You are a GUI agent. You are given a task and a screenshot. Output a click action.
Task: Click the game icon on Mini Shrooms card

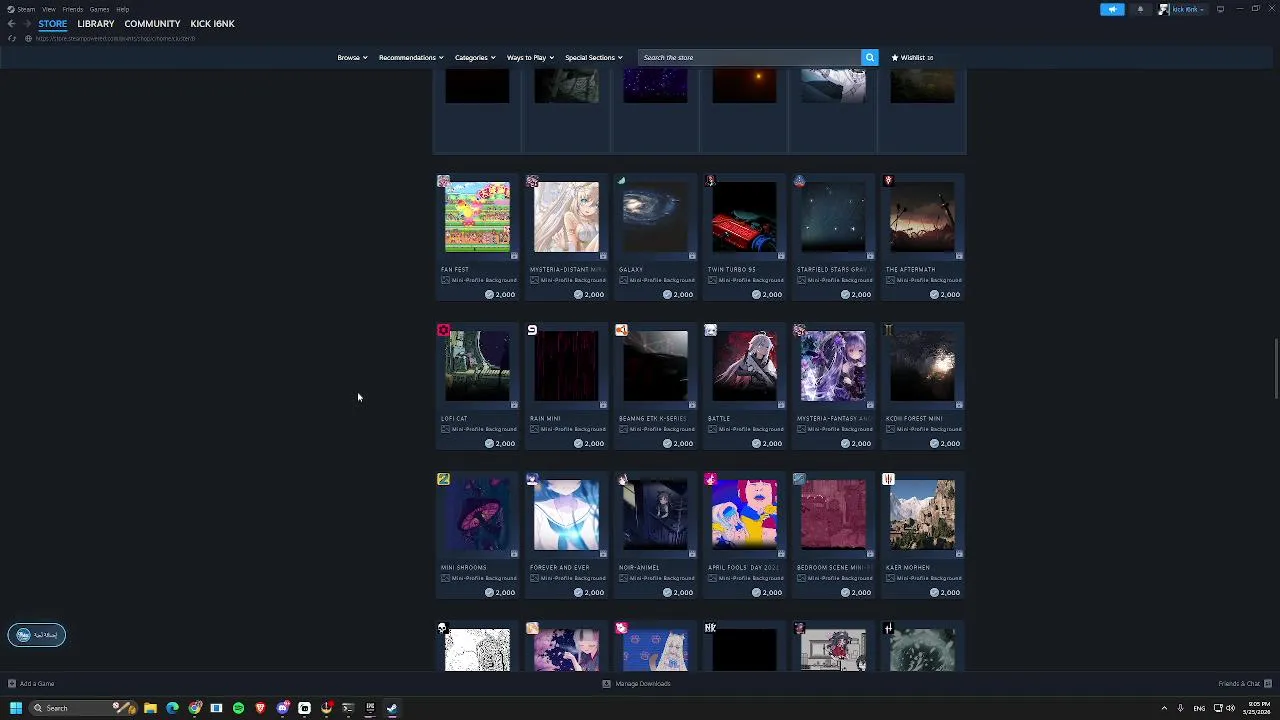[443, 479]
